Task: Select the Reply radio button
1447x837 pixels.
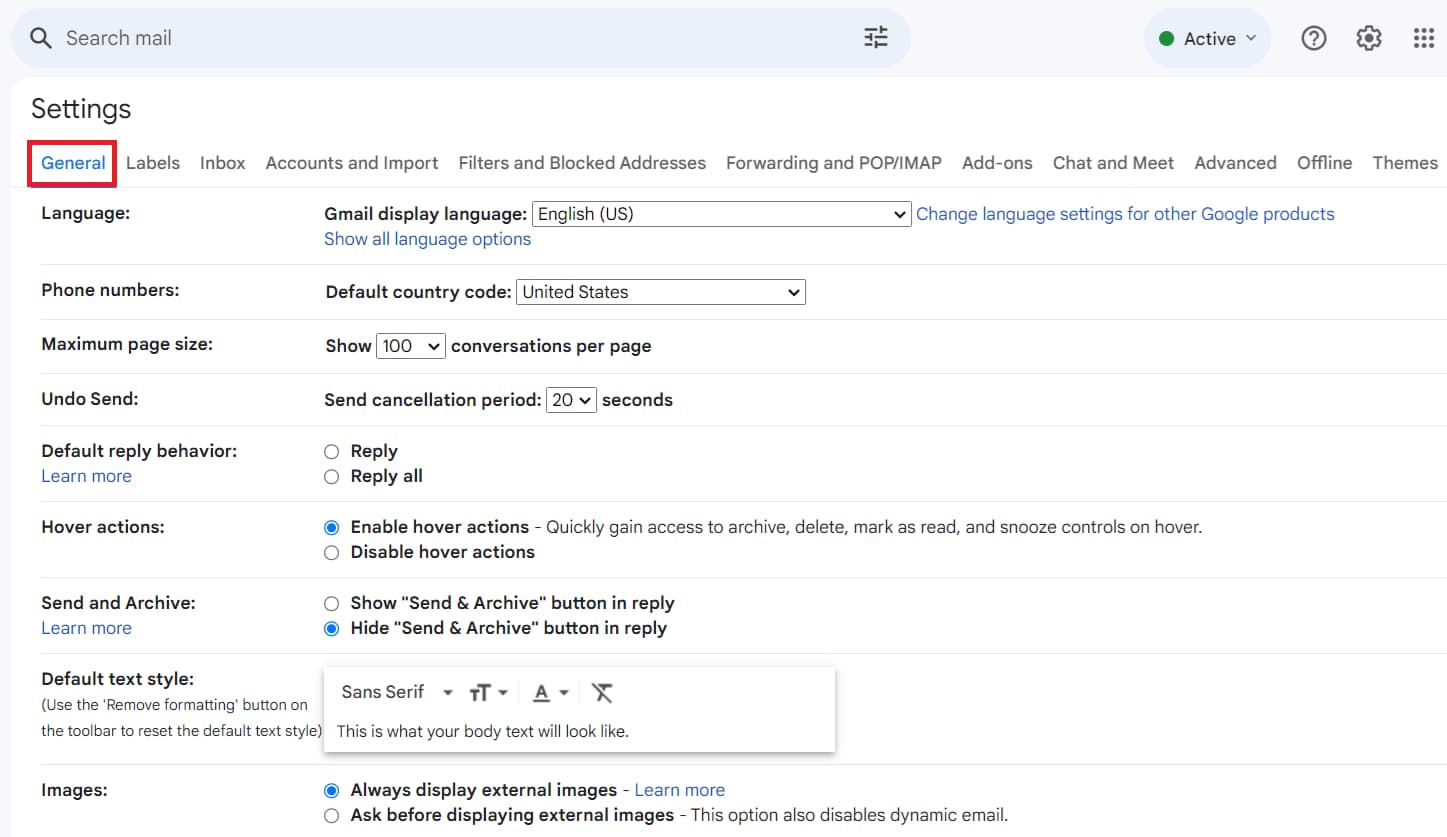Action: pyautogui.click(x=332, y=452)
